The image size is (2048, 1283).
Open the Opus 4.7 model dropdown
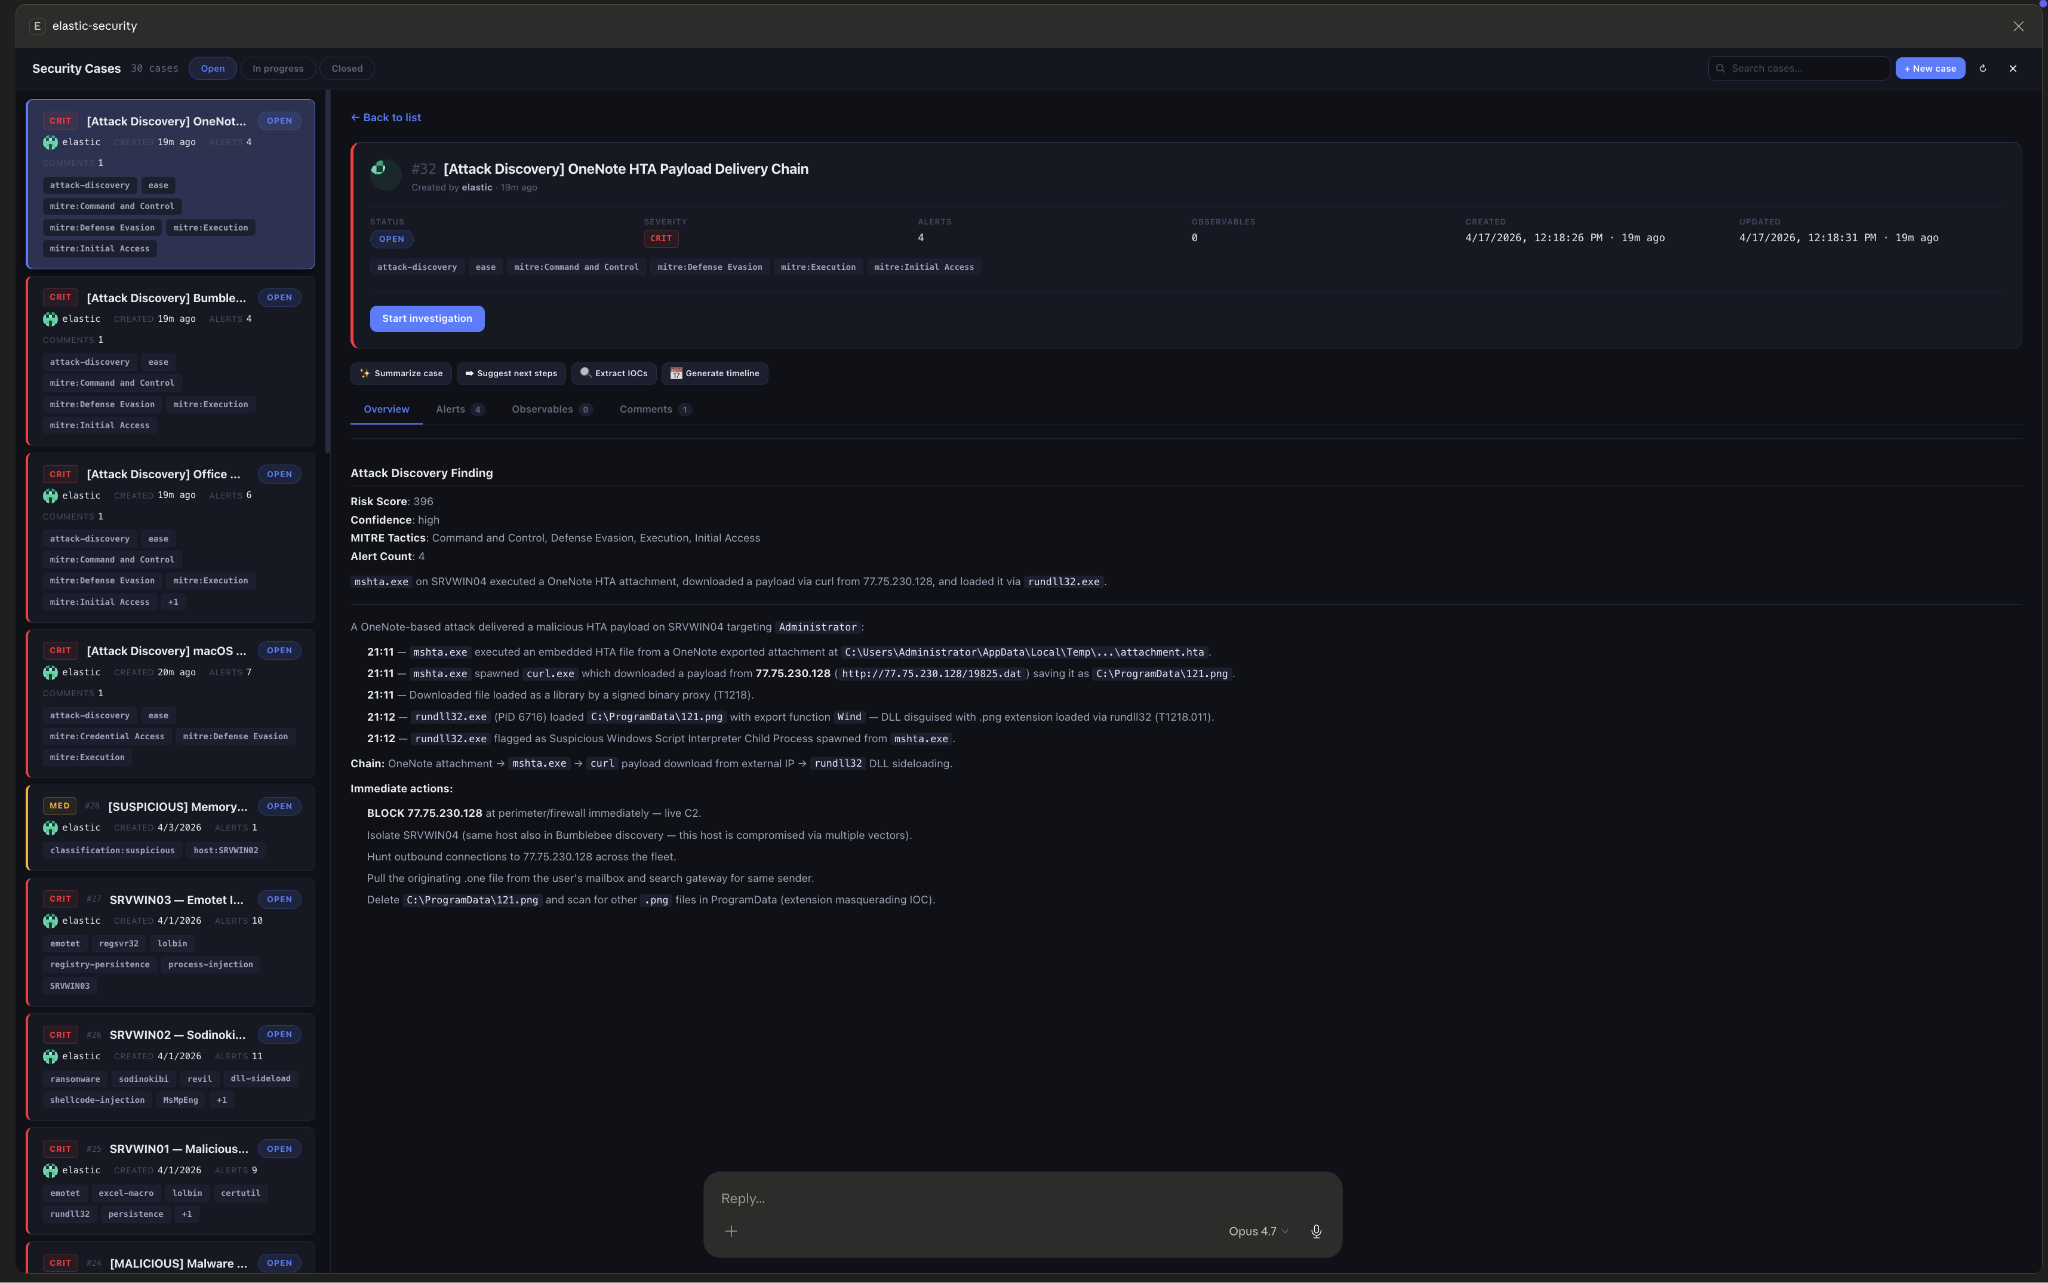[x=1258, y=1231]
